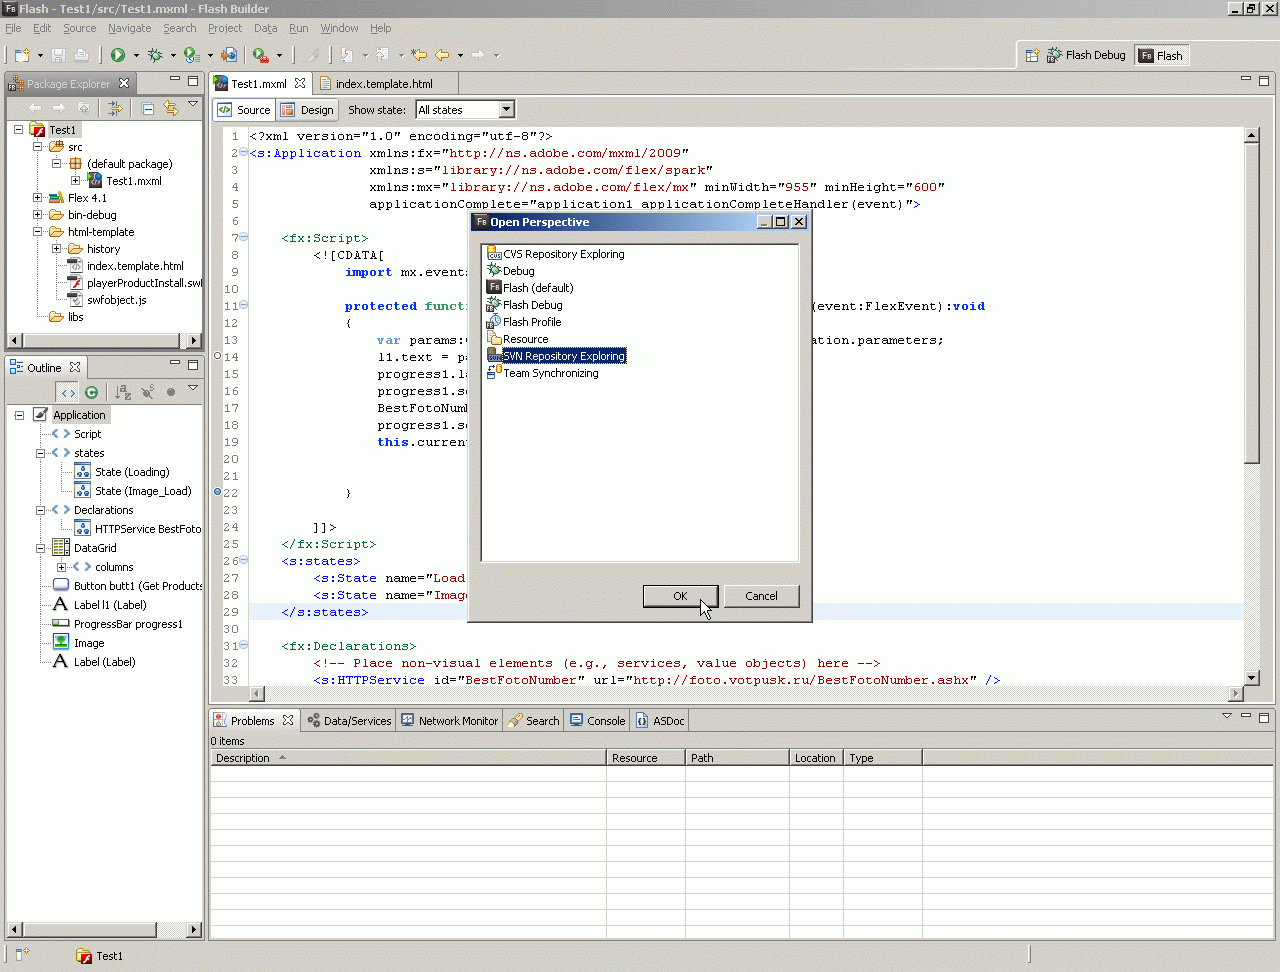Open the Navigate menu
The height and width of the screenshot is (972, 1280).
tap(129, 28)
